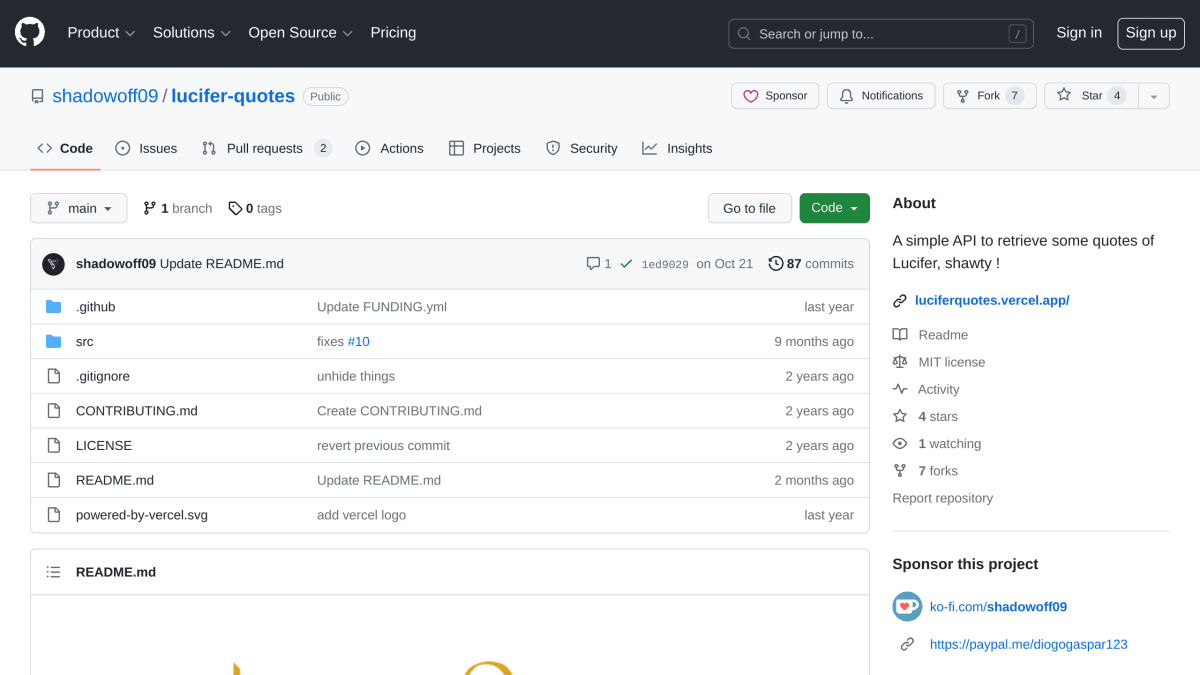Screen dimensions: 1200x675
Task: Open the commit comment count icon
Action: [599, 264]
